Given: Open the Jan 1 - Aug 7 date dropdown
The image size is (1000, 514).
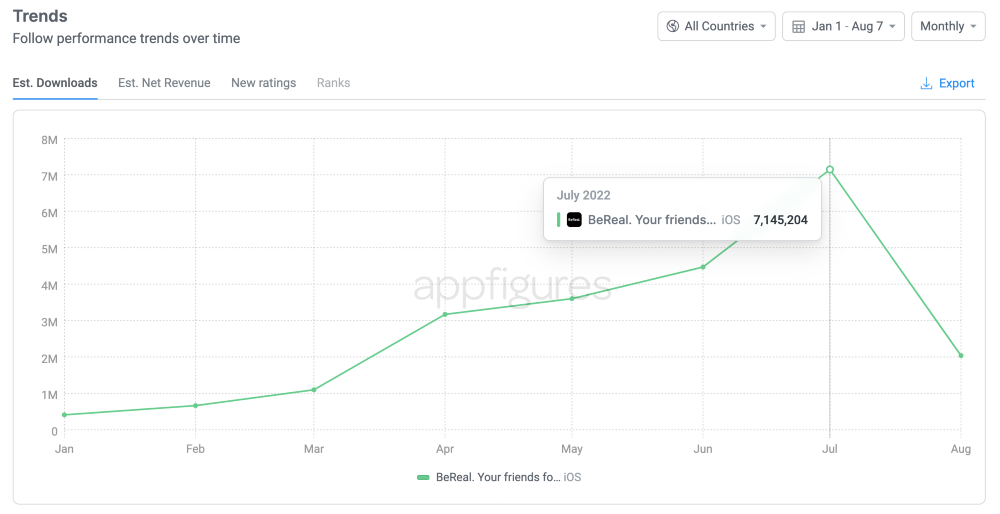Looking at the screenshot, I should (844, 26).
